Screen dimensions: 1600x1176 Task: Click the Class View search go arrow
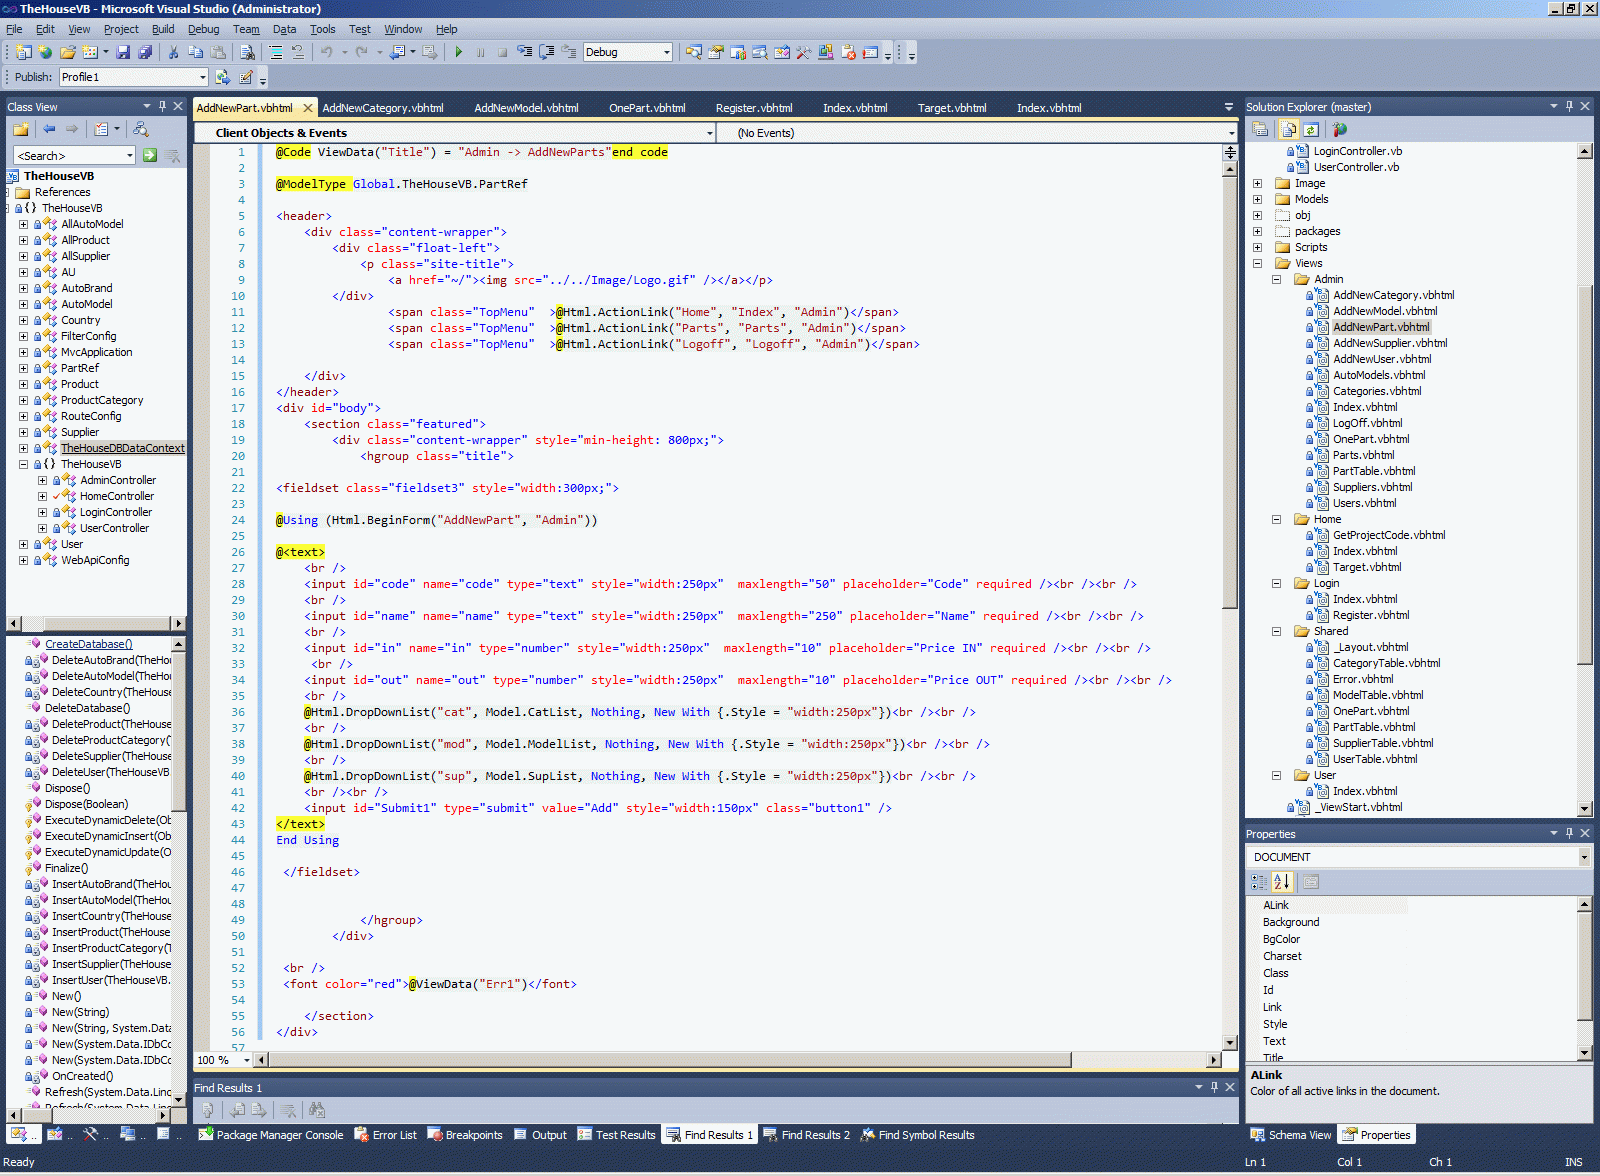click(x=150, y=155)
